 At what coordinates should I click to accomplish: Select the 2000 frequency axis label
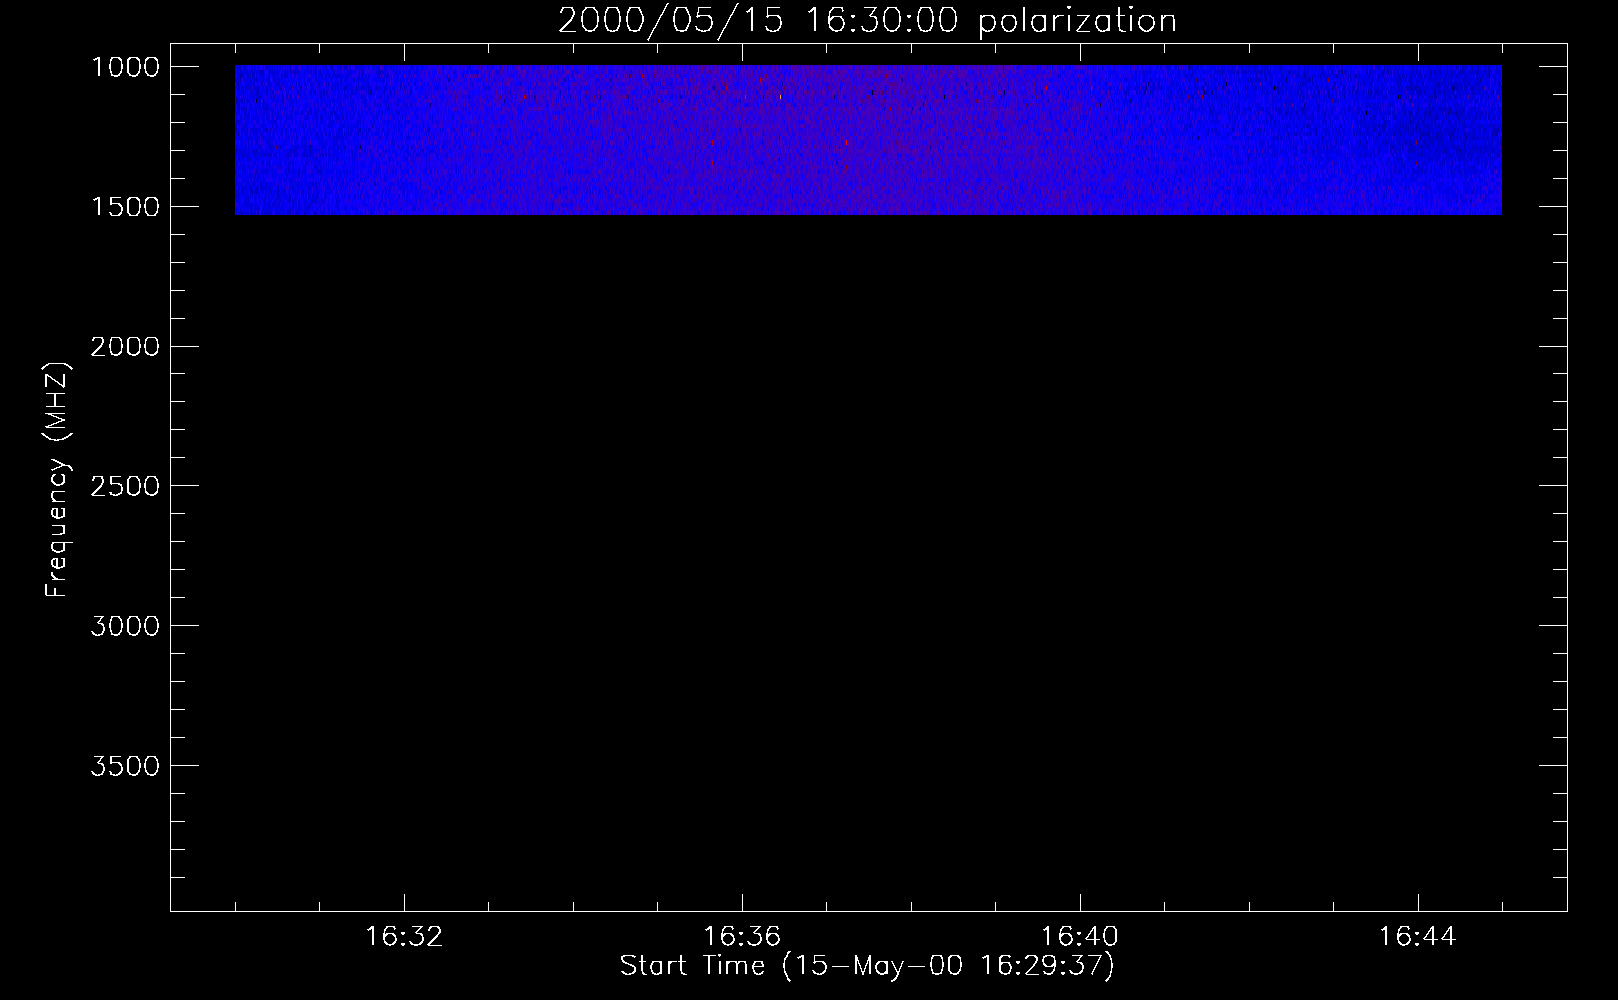(125, 347)
